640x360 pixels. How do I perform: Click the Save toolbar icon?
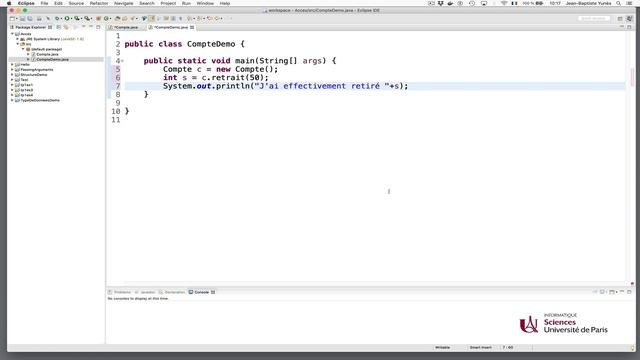pyautogui.click(x=22, y=18)
